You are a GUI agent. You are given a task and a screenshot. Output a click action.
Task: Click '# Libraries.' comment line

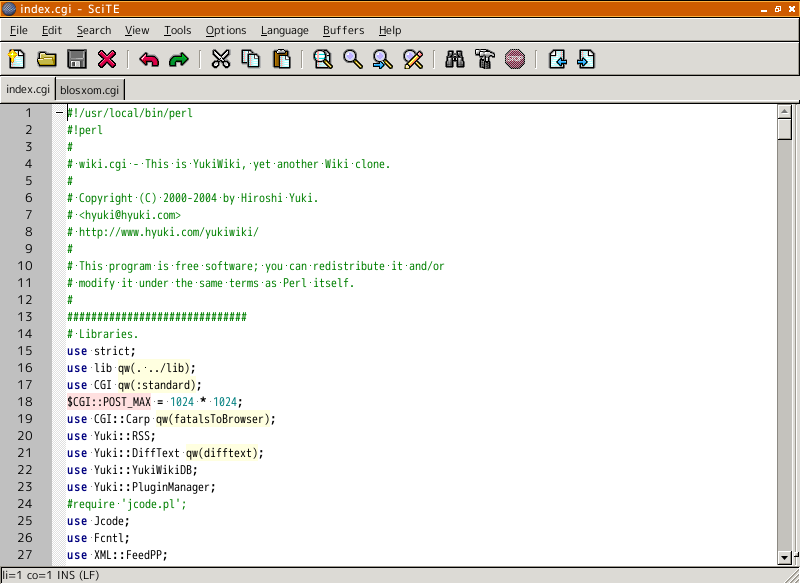click(103, 334)
